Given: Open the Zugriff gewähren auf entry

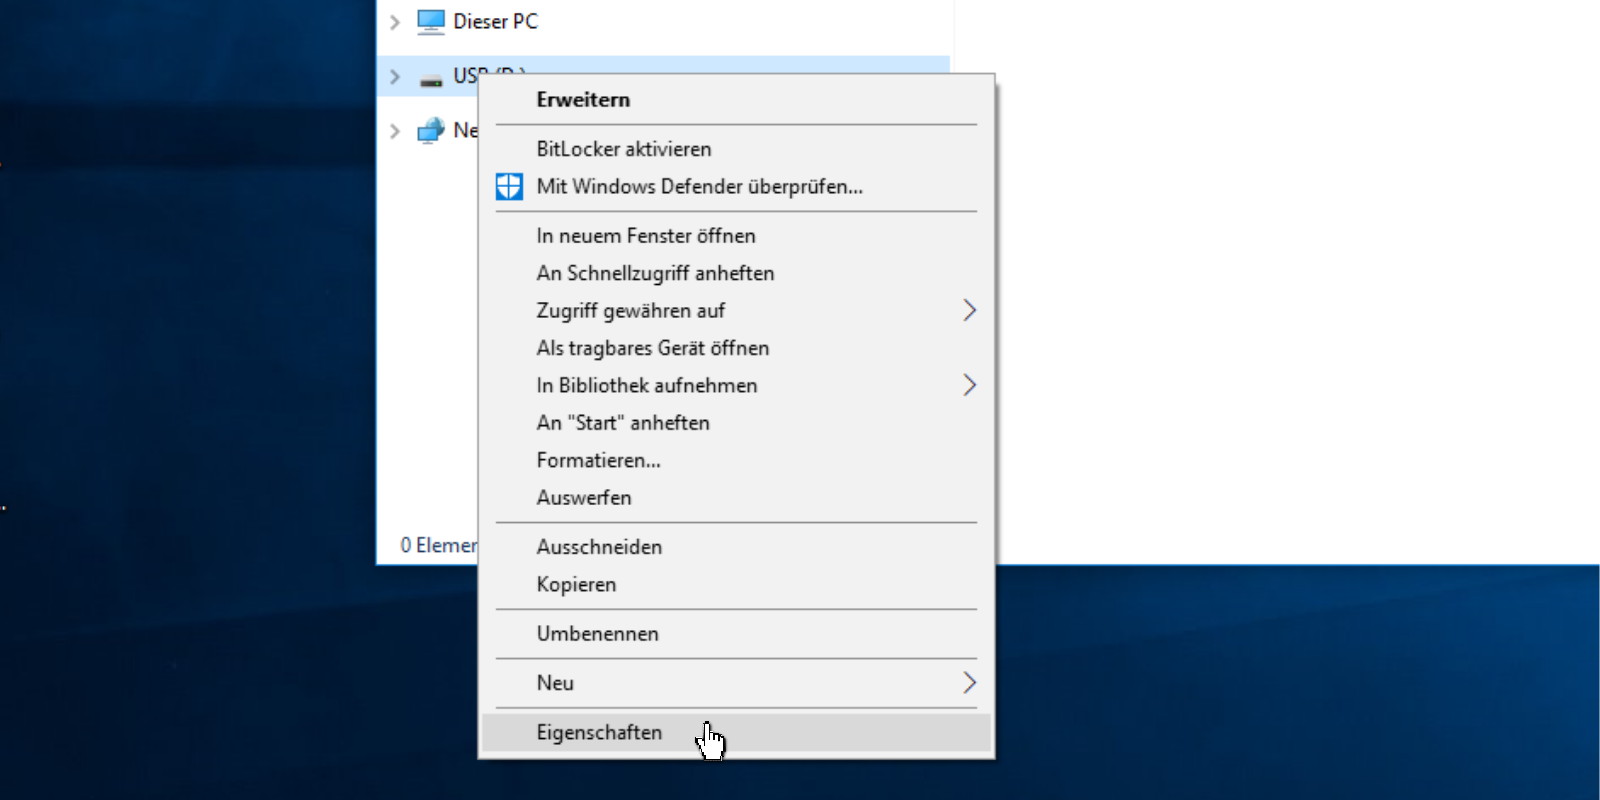Looking at the screenshot, I should 736,310.
